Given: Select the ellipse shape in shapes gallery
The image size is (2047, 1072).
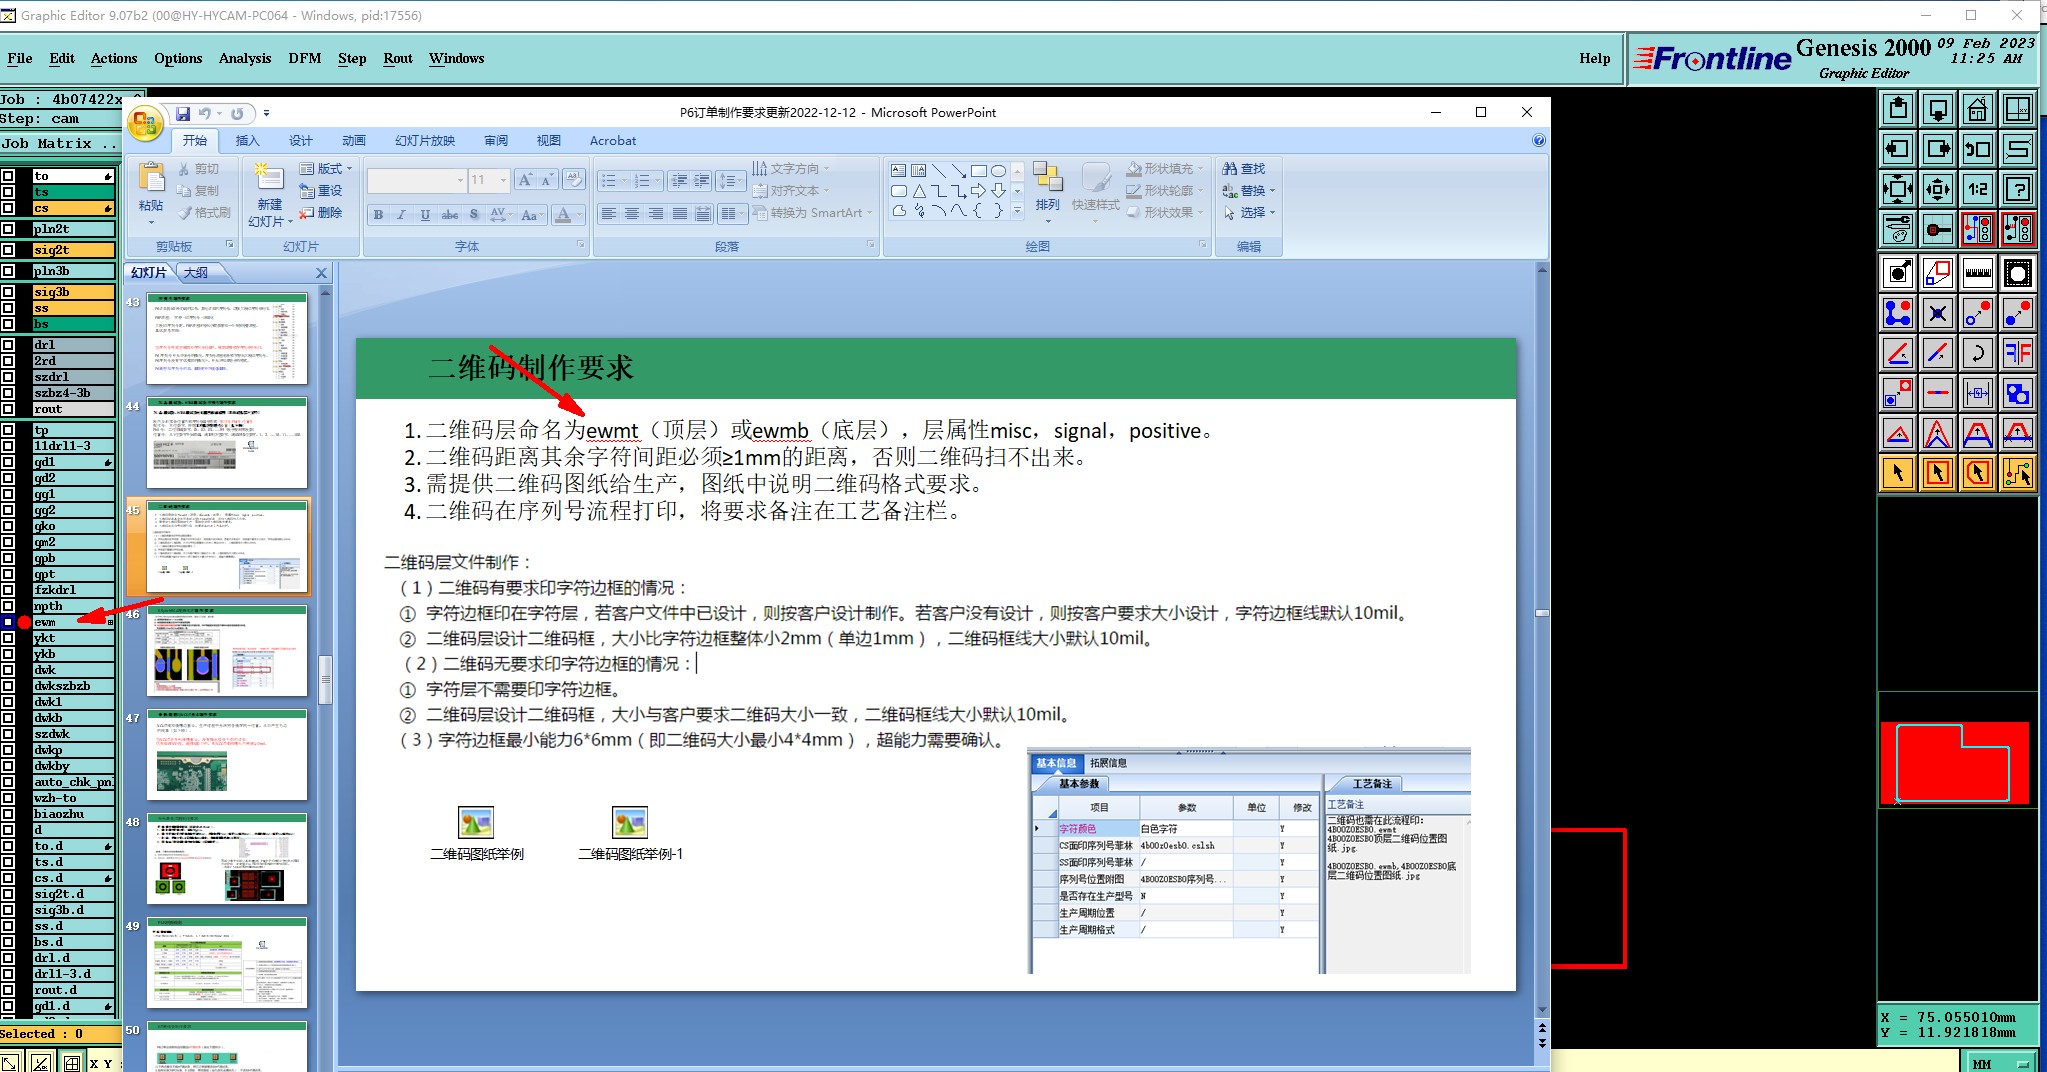Looking at the screenshot, I should [998, 171].
